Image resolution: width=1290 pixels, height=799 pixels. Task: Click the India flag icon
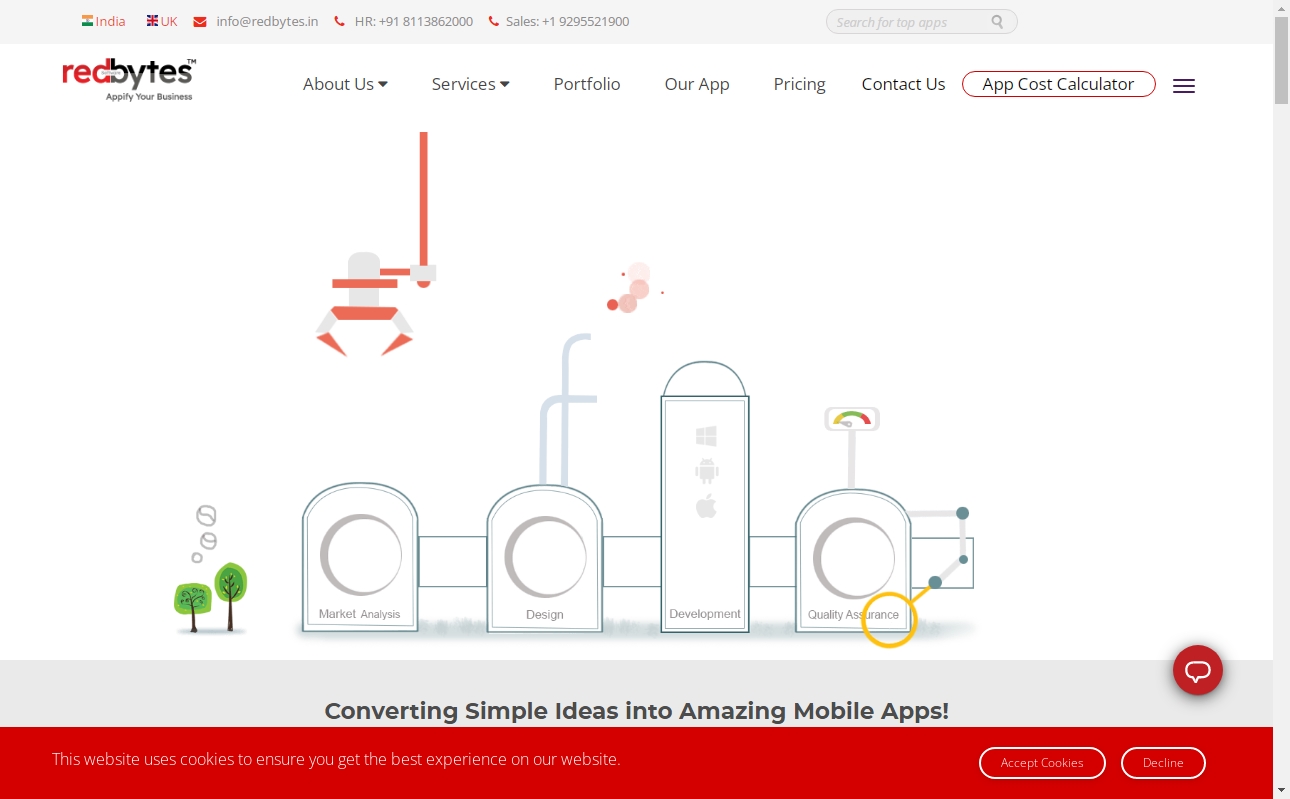tap(87, 20)
